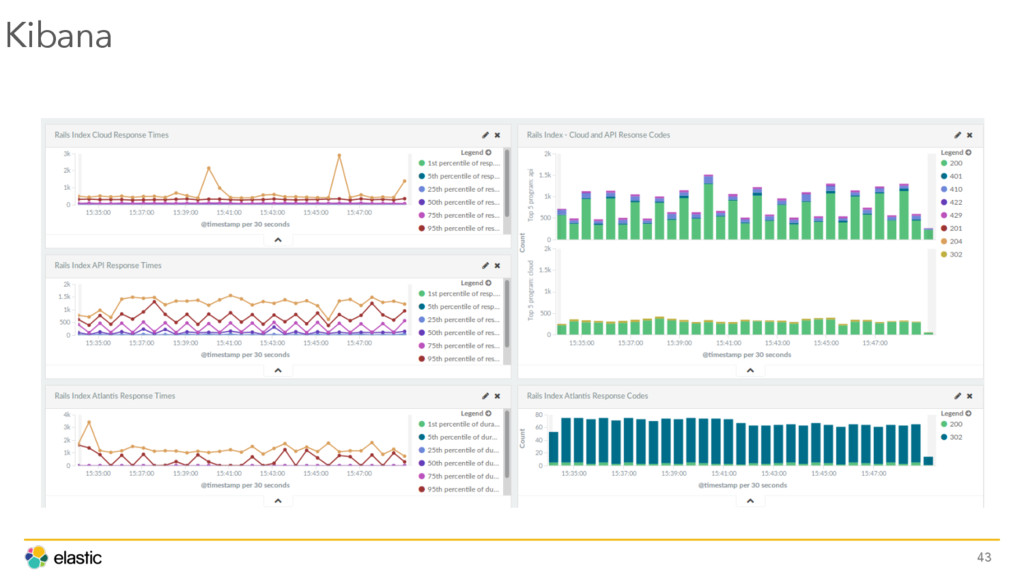Click 1st percentile of dura legend entry in Atlantis
The image size is (1024, 576).
[460, 424]
